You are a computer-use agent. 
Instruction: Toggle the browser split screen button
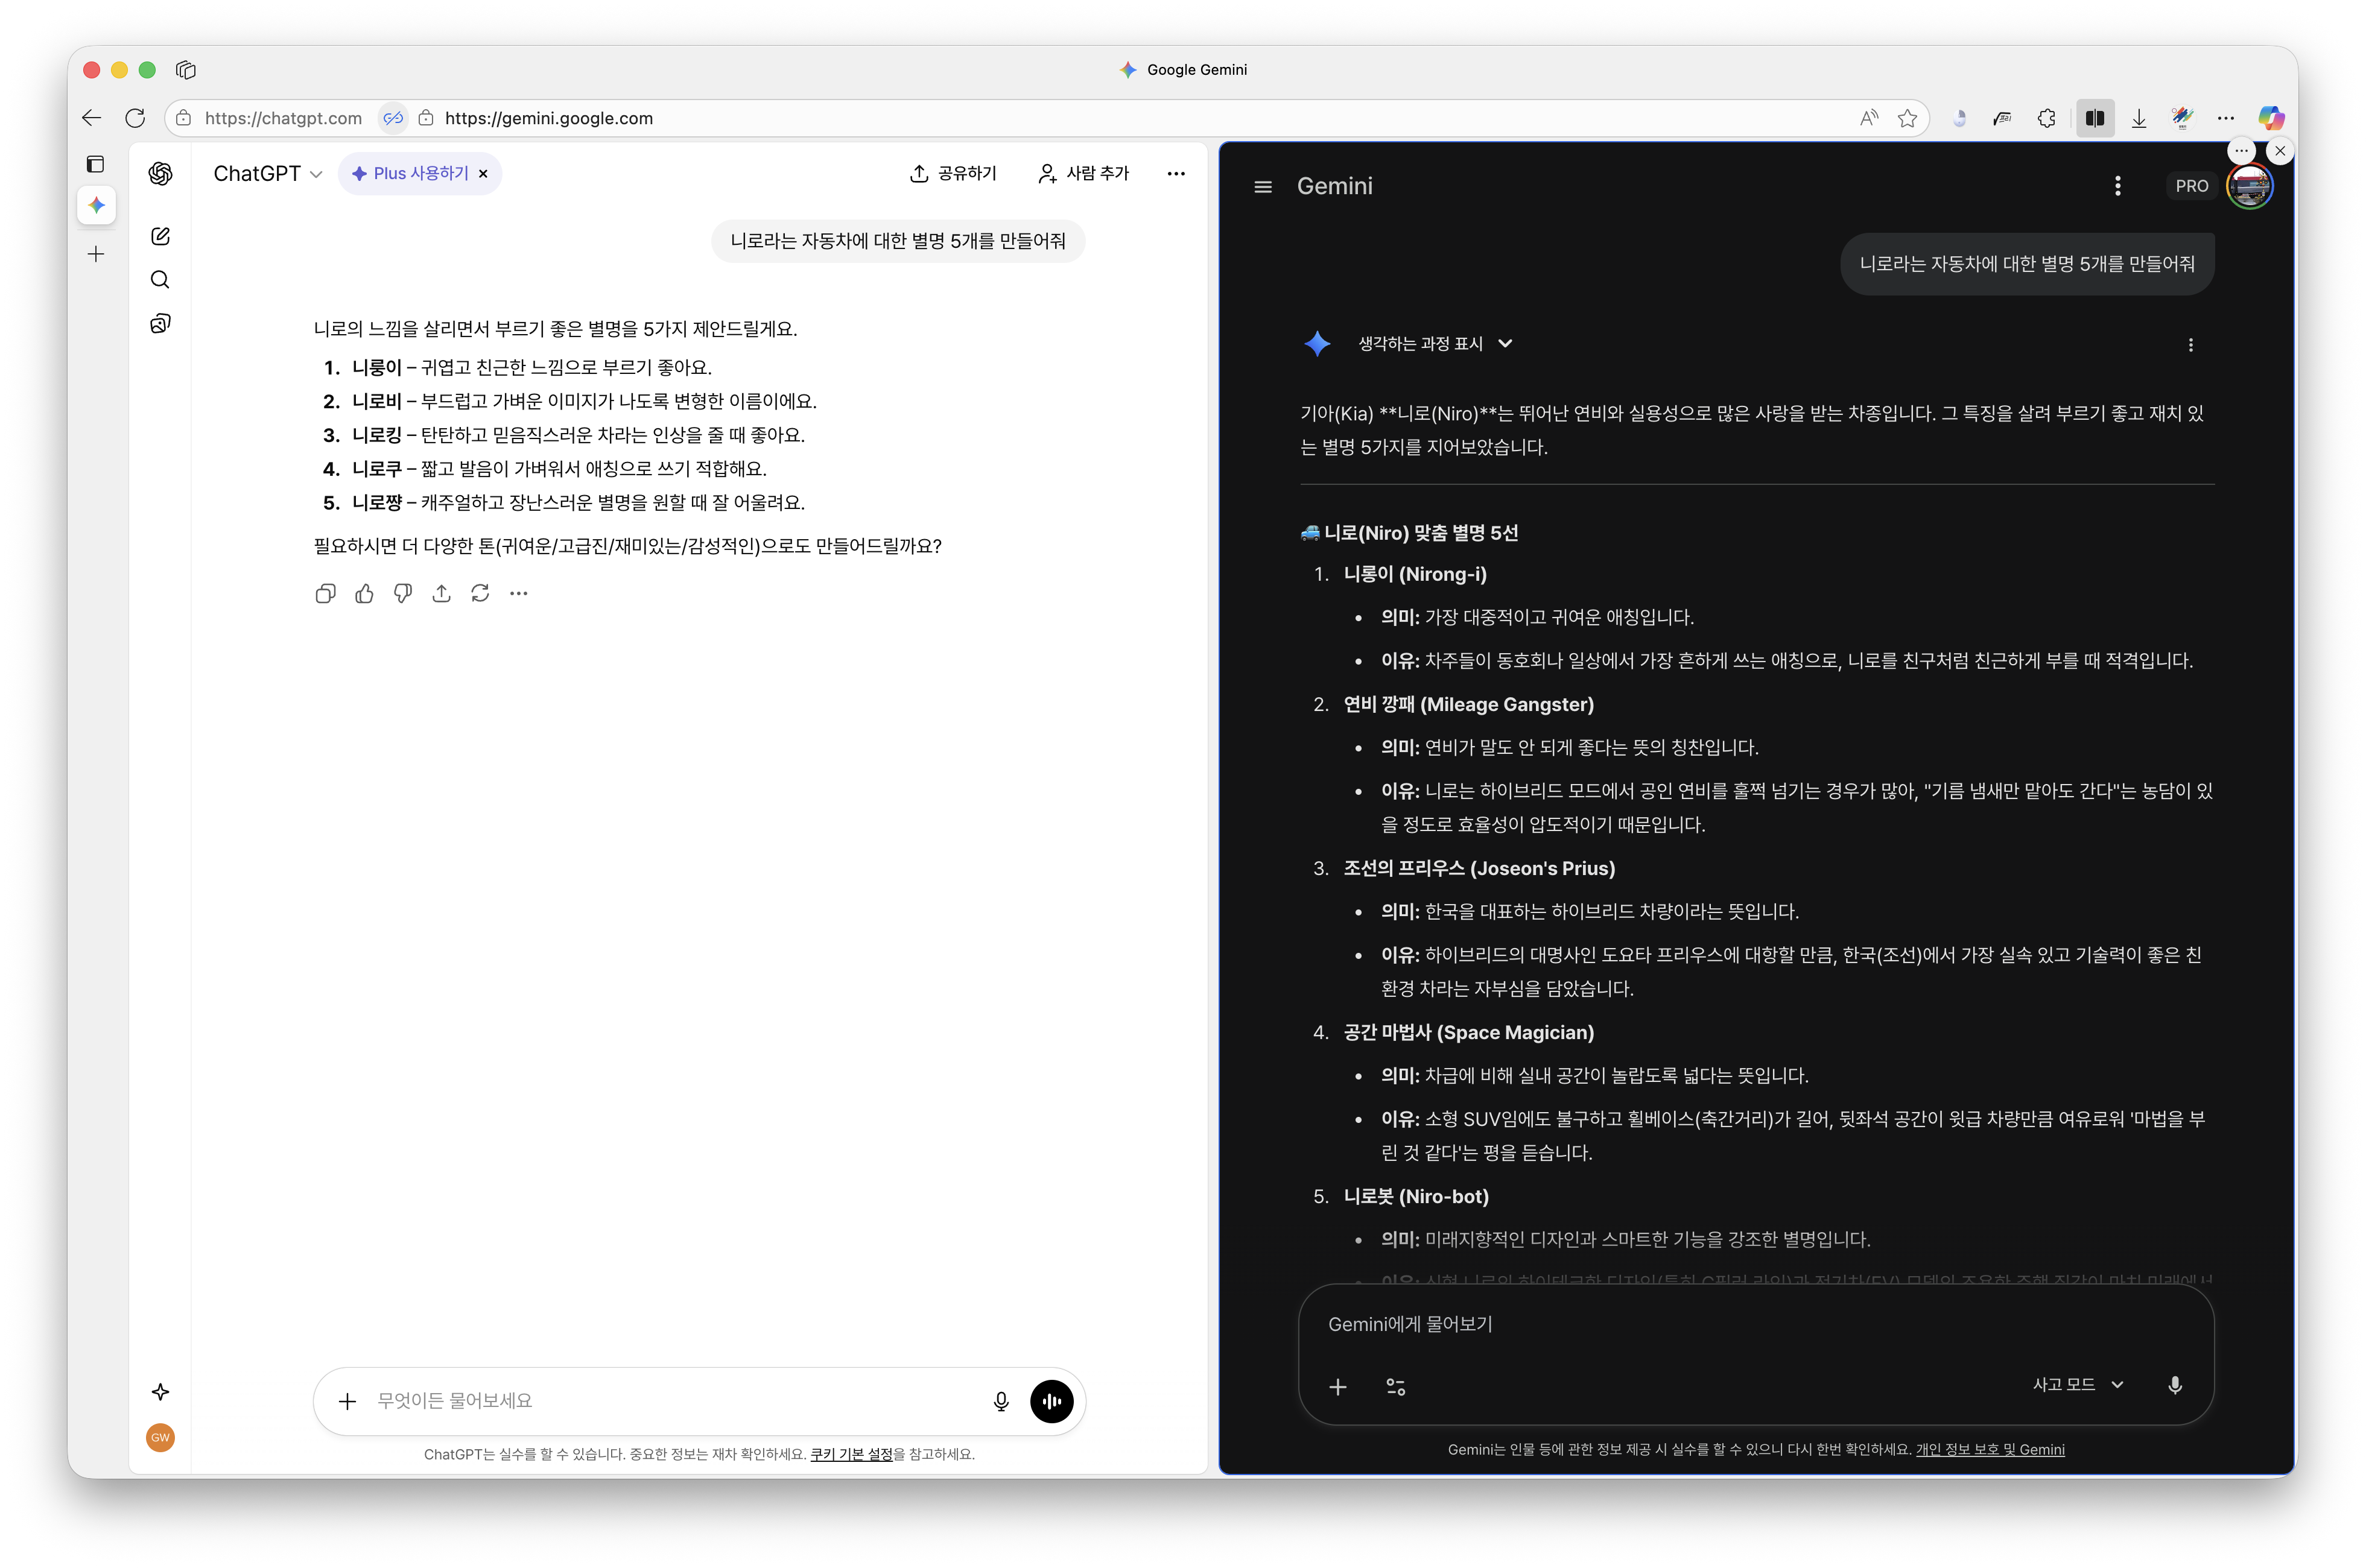point(2094,118)
